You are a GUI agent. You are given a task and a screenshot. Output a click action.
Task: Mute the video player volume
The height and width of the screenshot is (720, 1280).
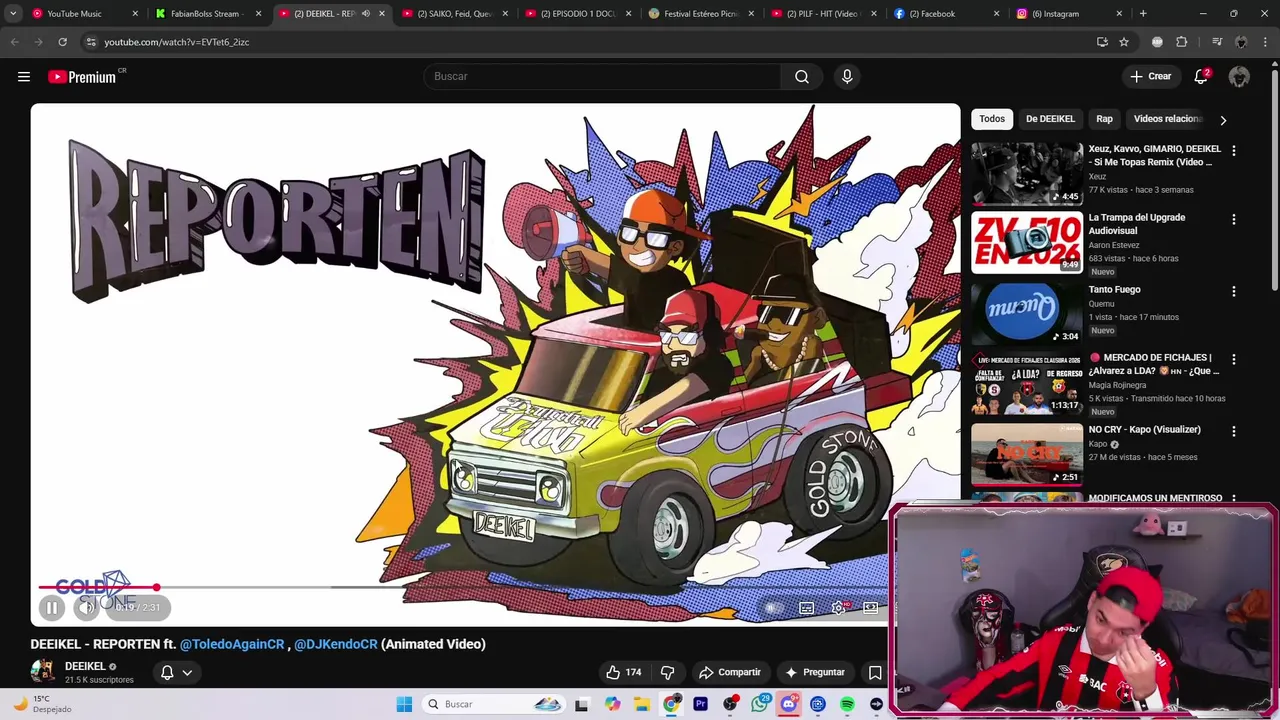(87, 607)
